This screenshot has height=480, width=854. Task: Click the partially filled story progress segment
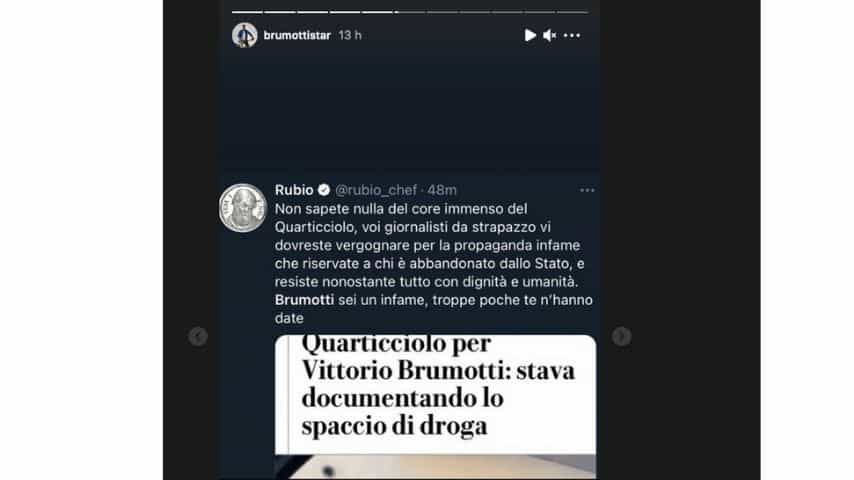tap(410, 11)
